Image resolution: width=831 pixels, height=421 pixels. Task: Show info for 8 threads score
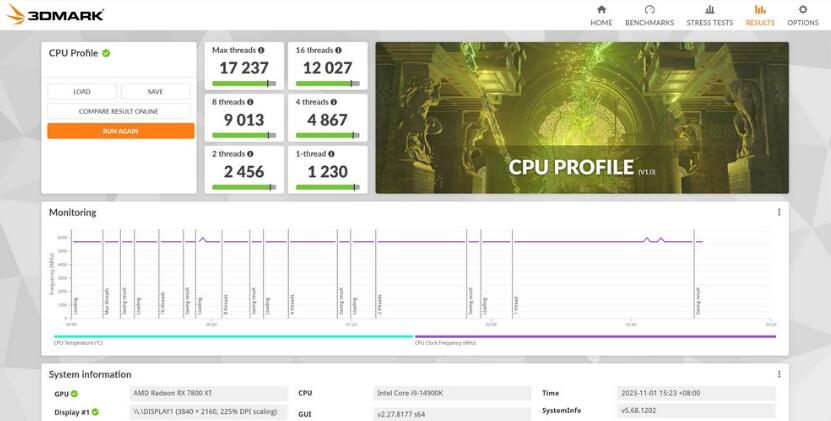tap(251, 102)
